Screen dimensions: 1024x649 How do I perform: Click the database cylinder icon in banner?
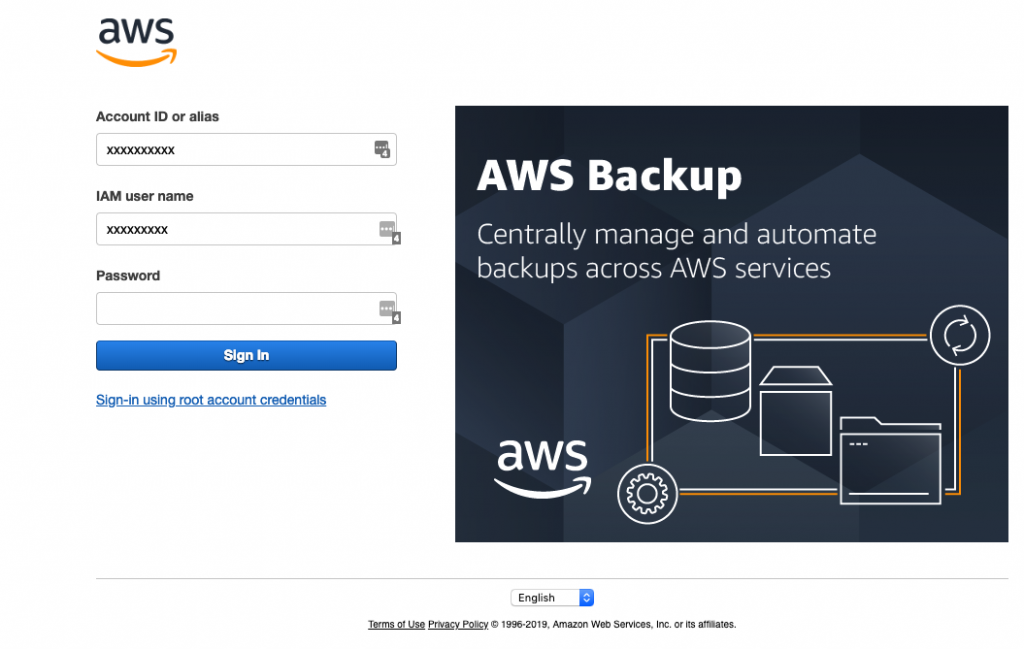(710, 371)
